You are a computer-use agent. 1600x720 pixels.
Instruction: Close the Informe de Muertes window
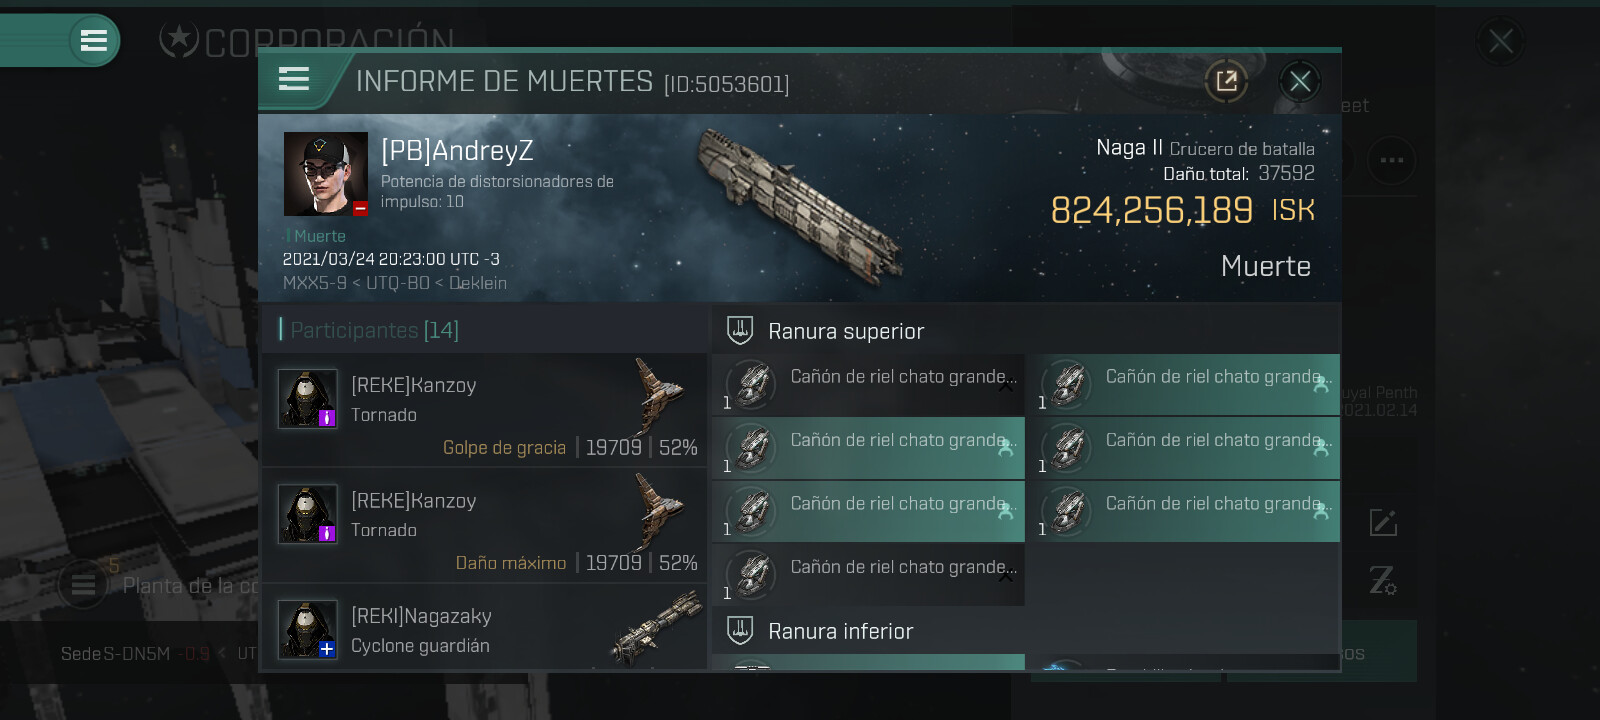[x=1300, y=81]
